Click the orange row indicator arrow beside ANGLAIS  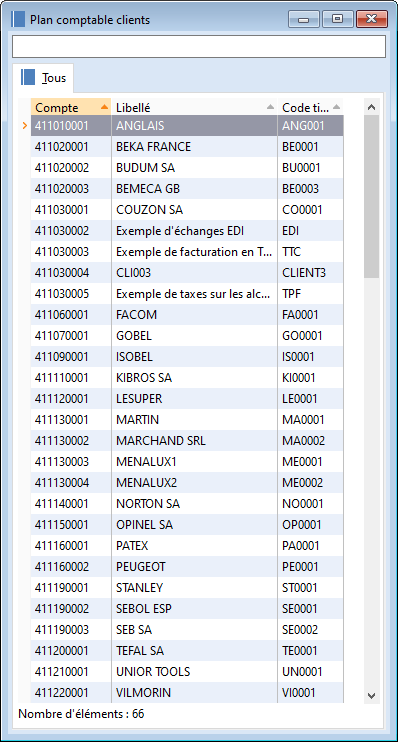(25, 126)
